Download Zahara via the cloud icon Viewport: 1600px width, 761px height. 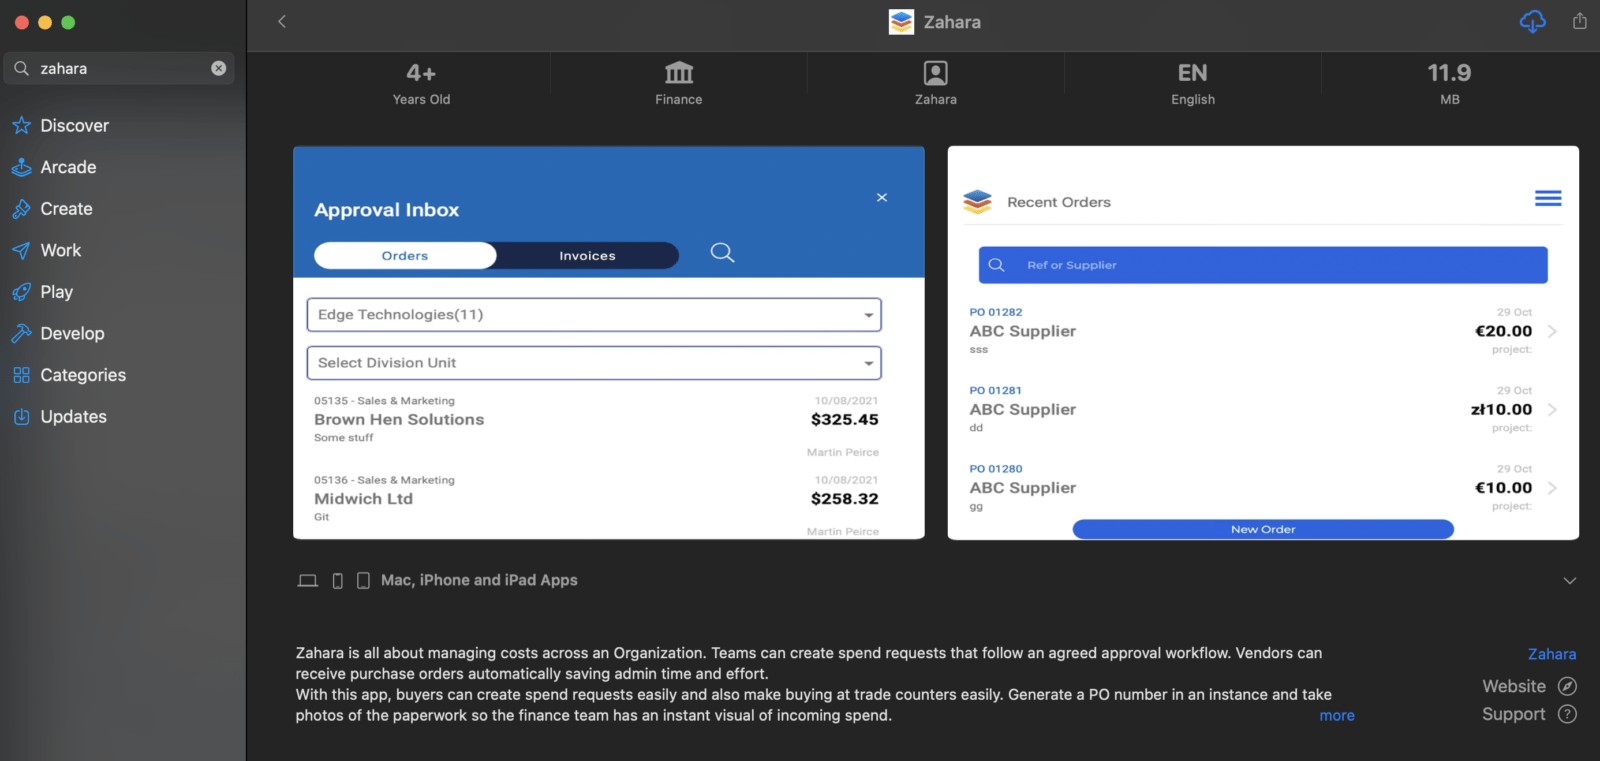pos(1532,21)
